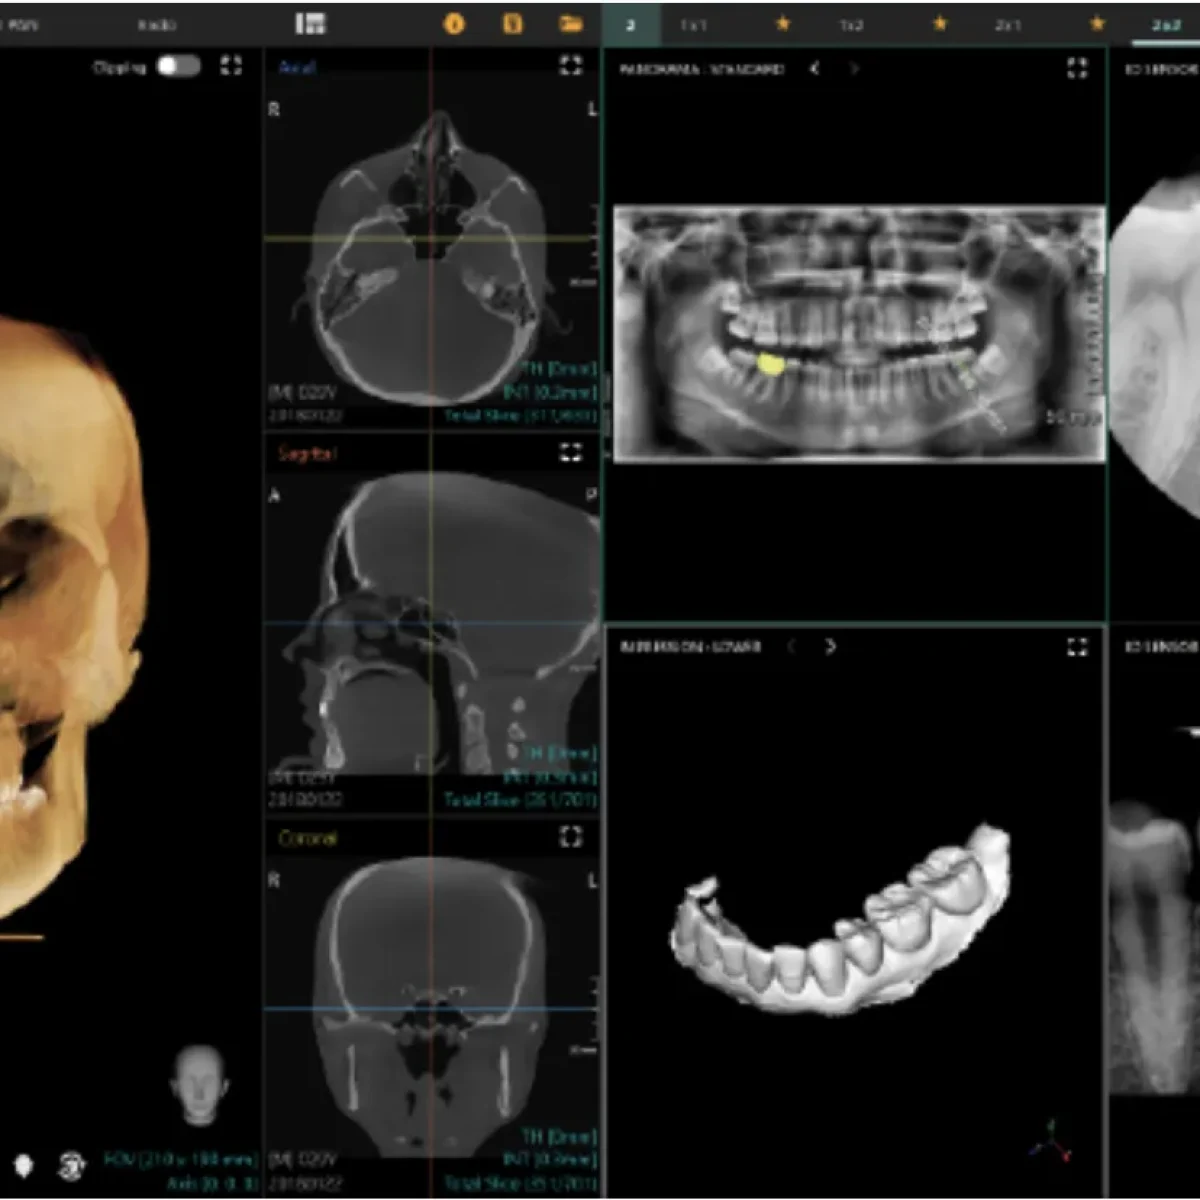
Task: Maximize the Panorama Standard panel
Action: tap(1077, 68)
